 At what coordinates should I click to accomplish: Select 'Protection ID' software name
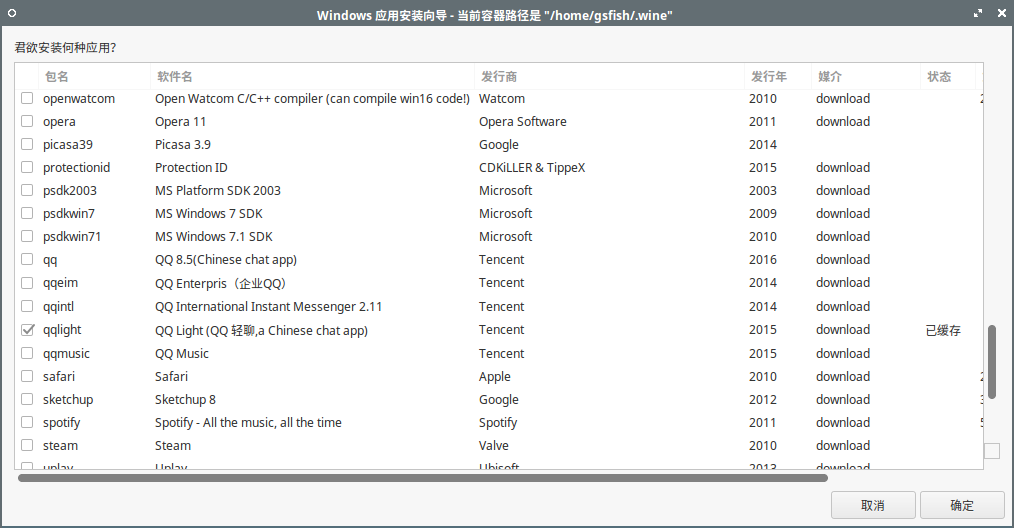point(191,167)
